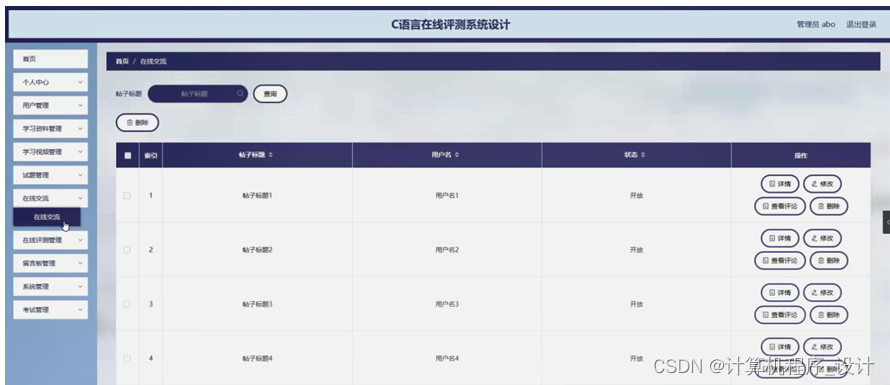Click the row 删除 button for 帖子标题3
The width and height of the screenshot is (890, 385).
pyautogui.click(x=829, y=315)
